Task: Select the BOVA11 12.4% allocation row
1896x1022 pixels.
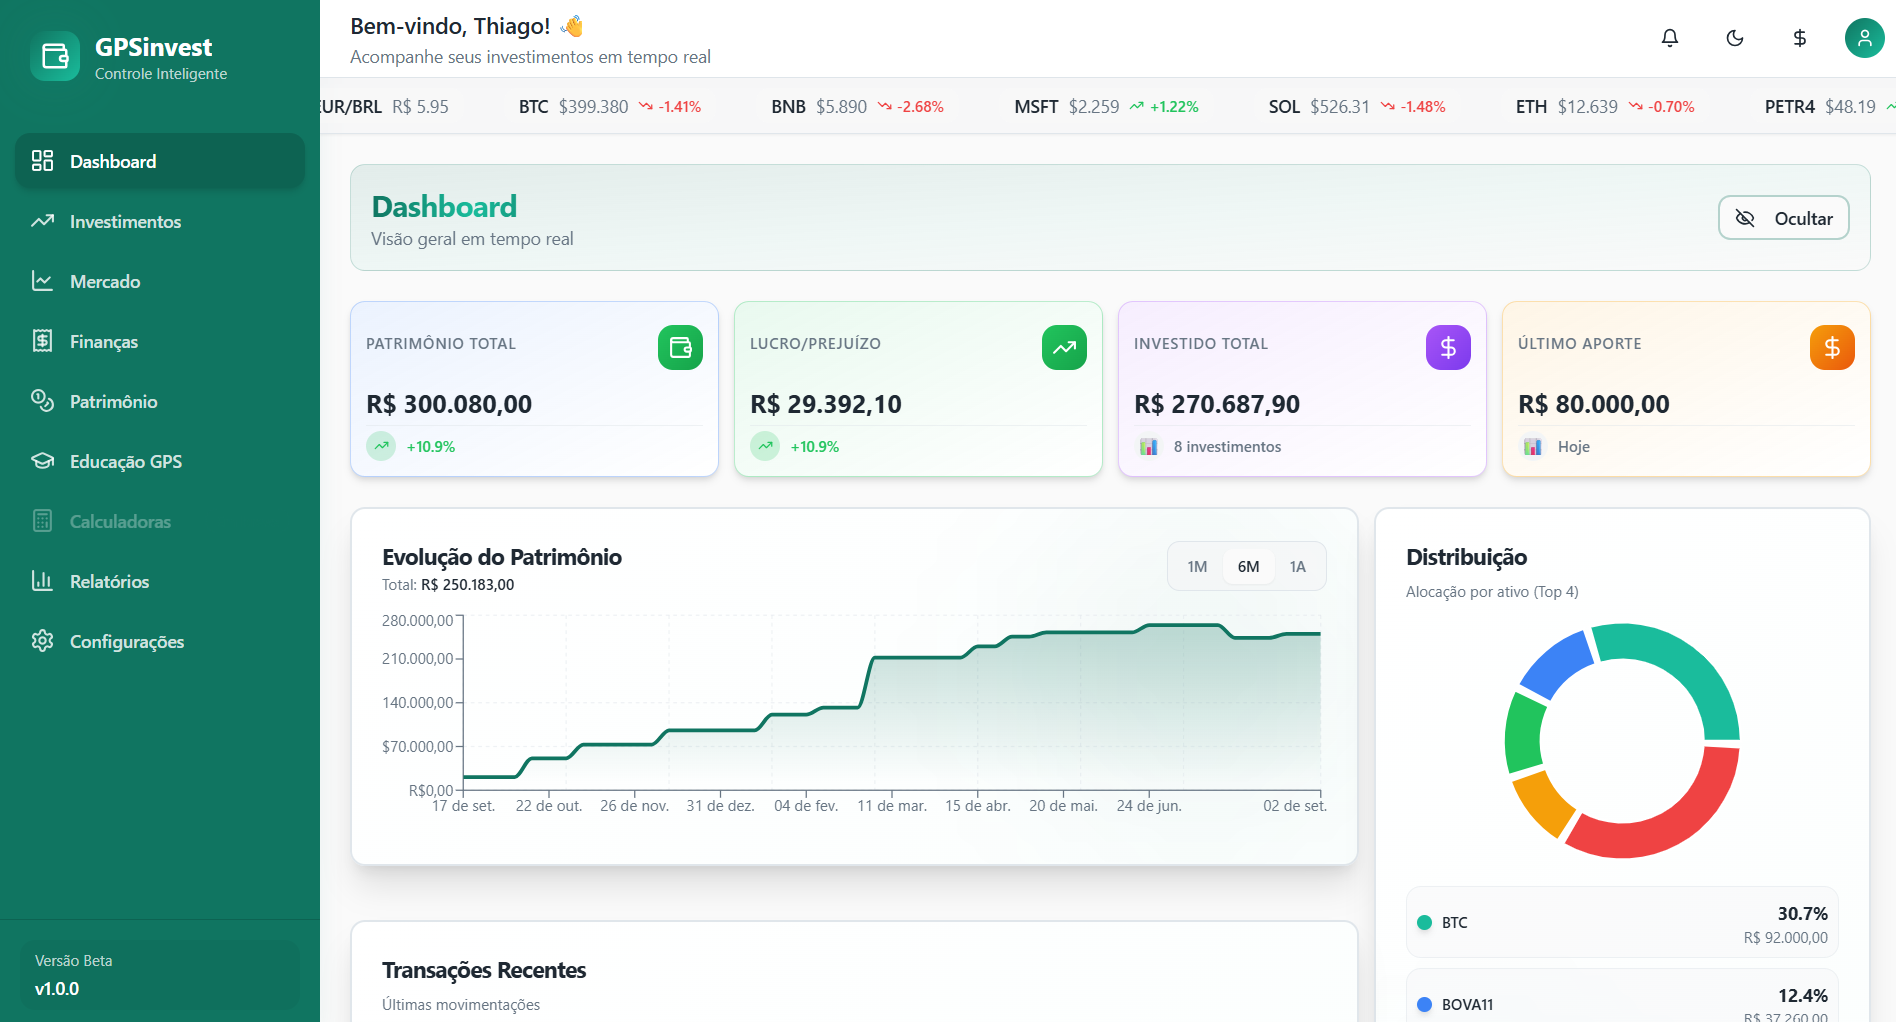Action: pos(1622,996)
